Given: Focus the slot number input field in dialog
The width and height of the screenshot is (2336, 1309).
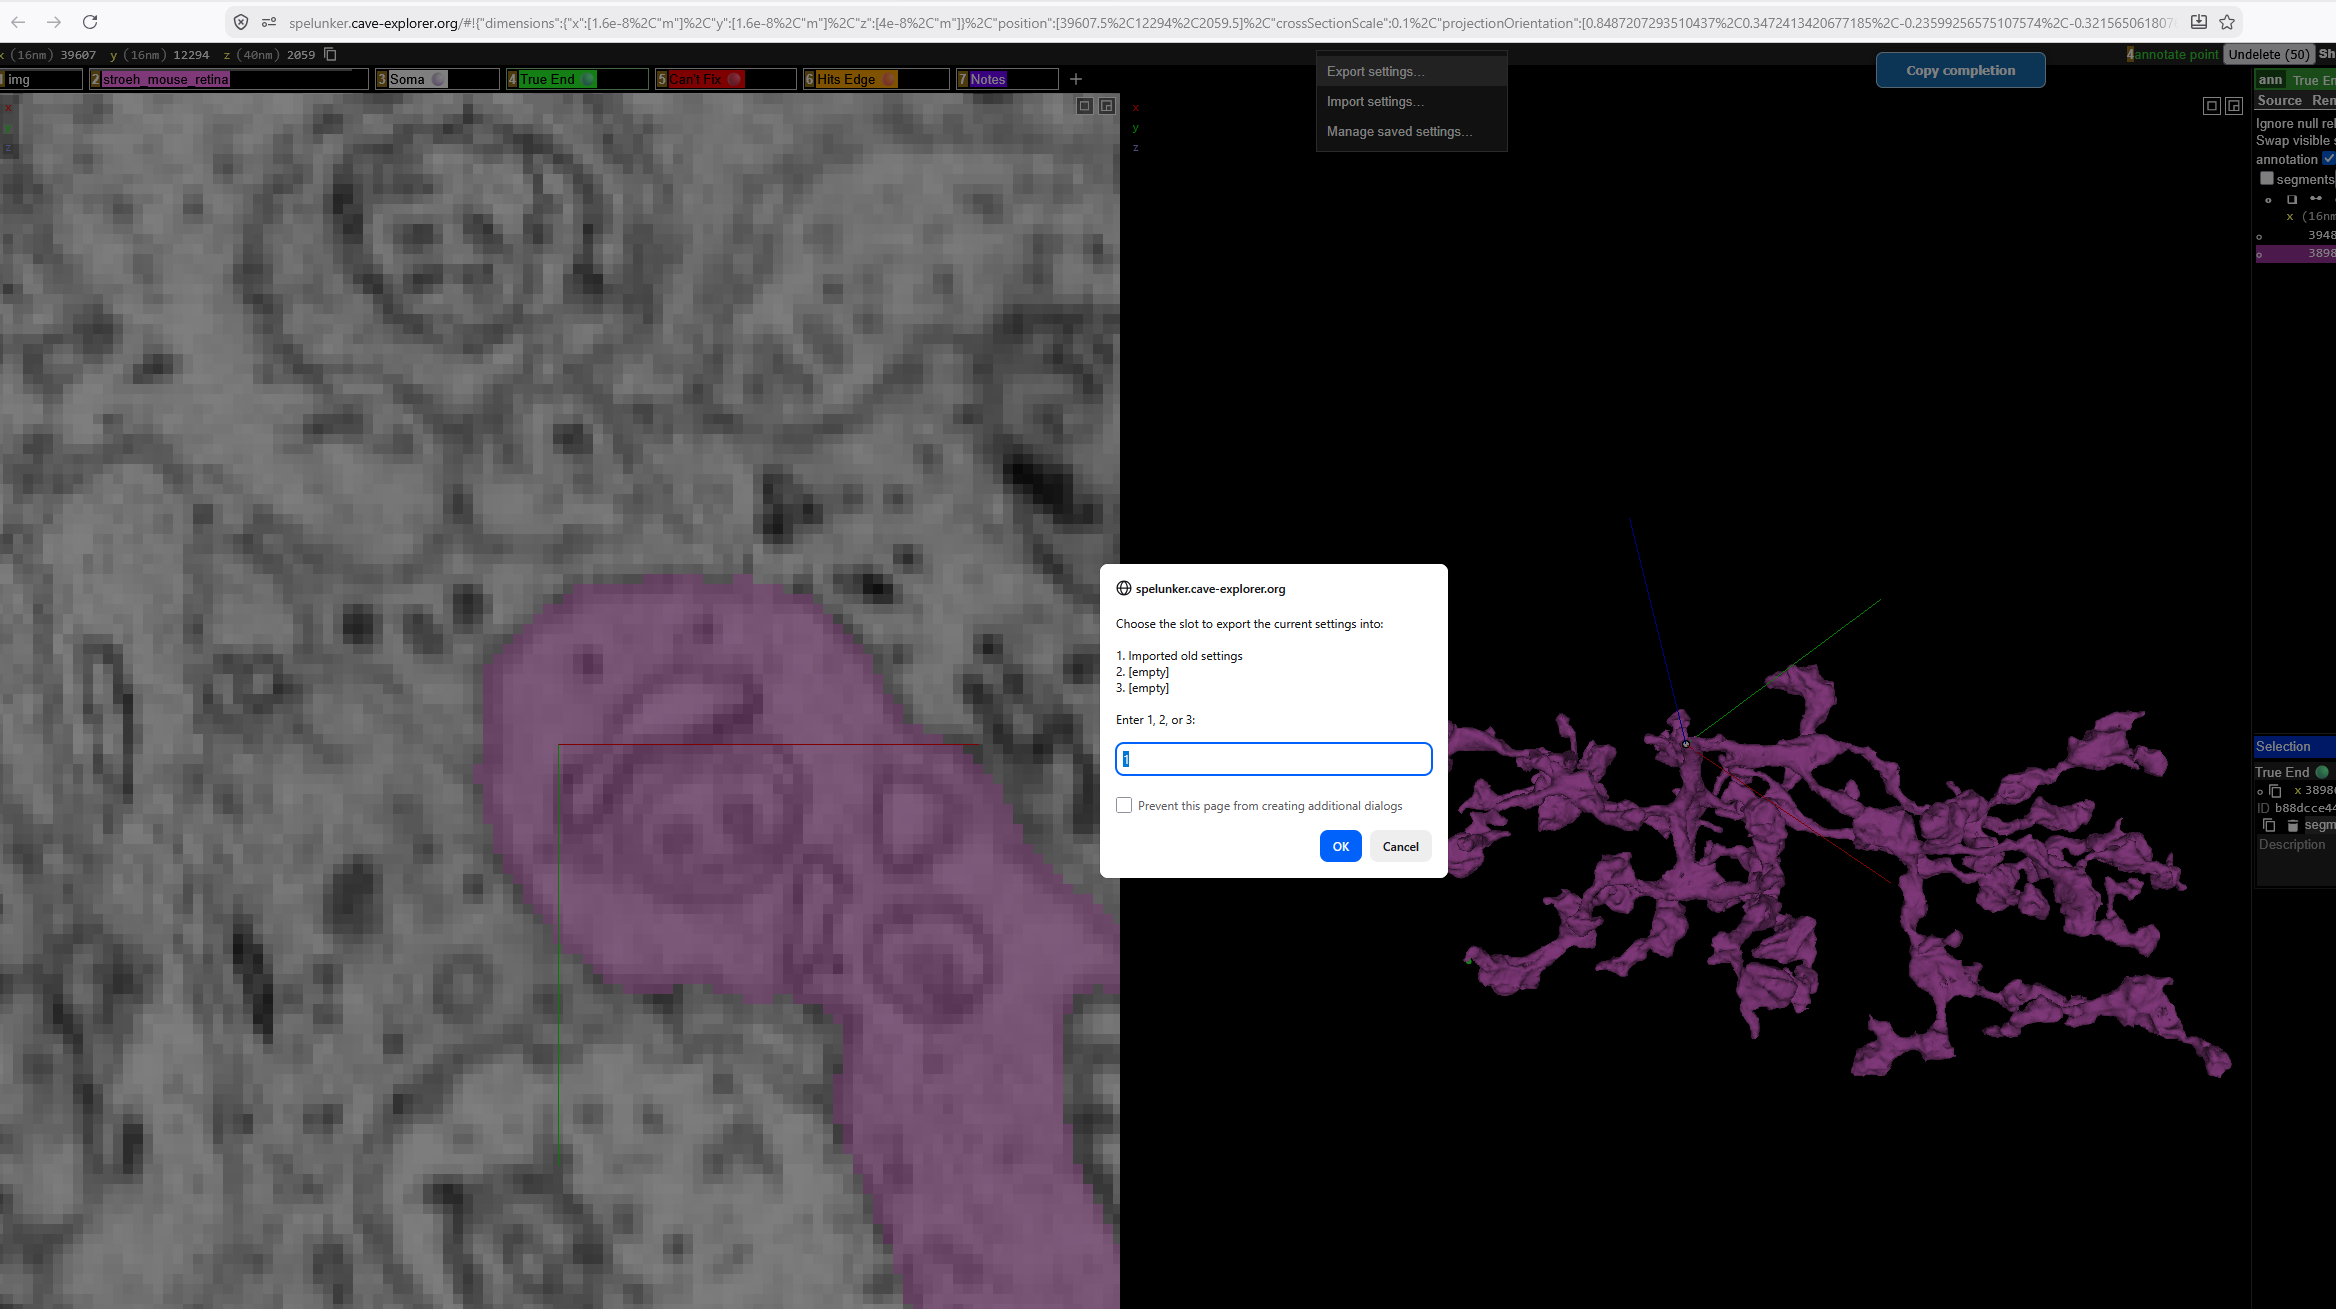Looking at the screenshot, I should (1273, 759).
